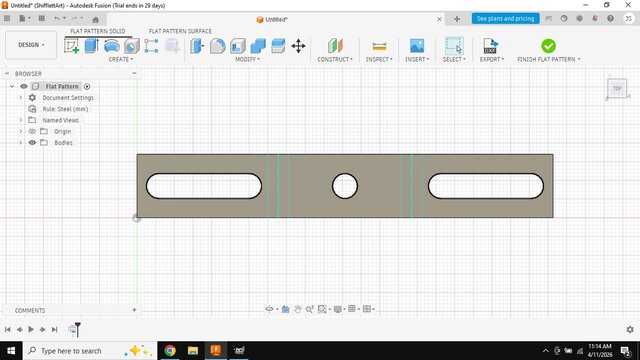The height and width of the screenshot is (360, 640).
Task: Click the Insert image icon
Action: tap(417, 46)
